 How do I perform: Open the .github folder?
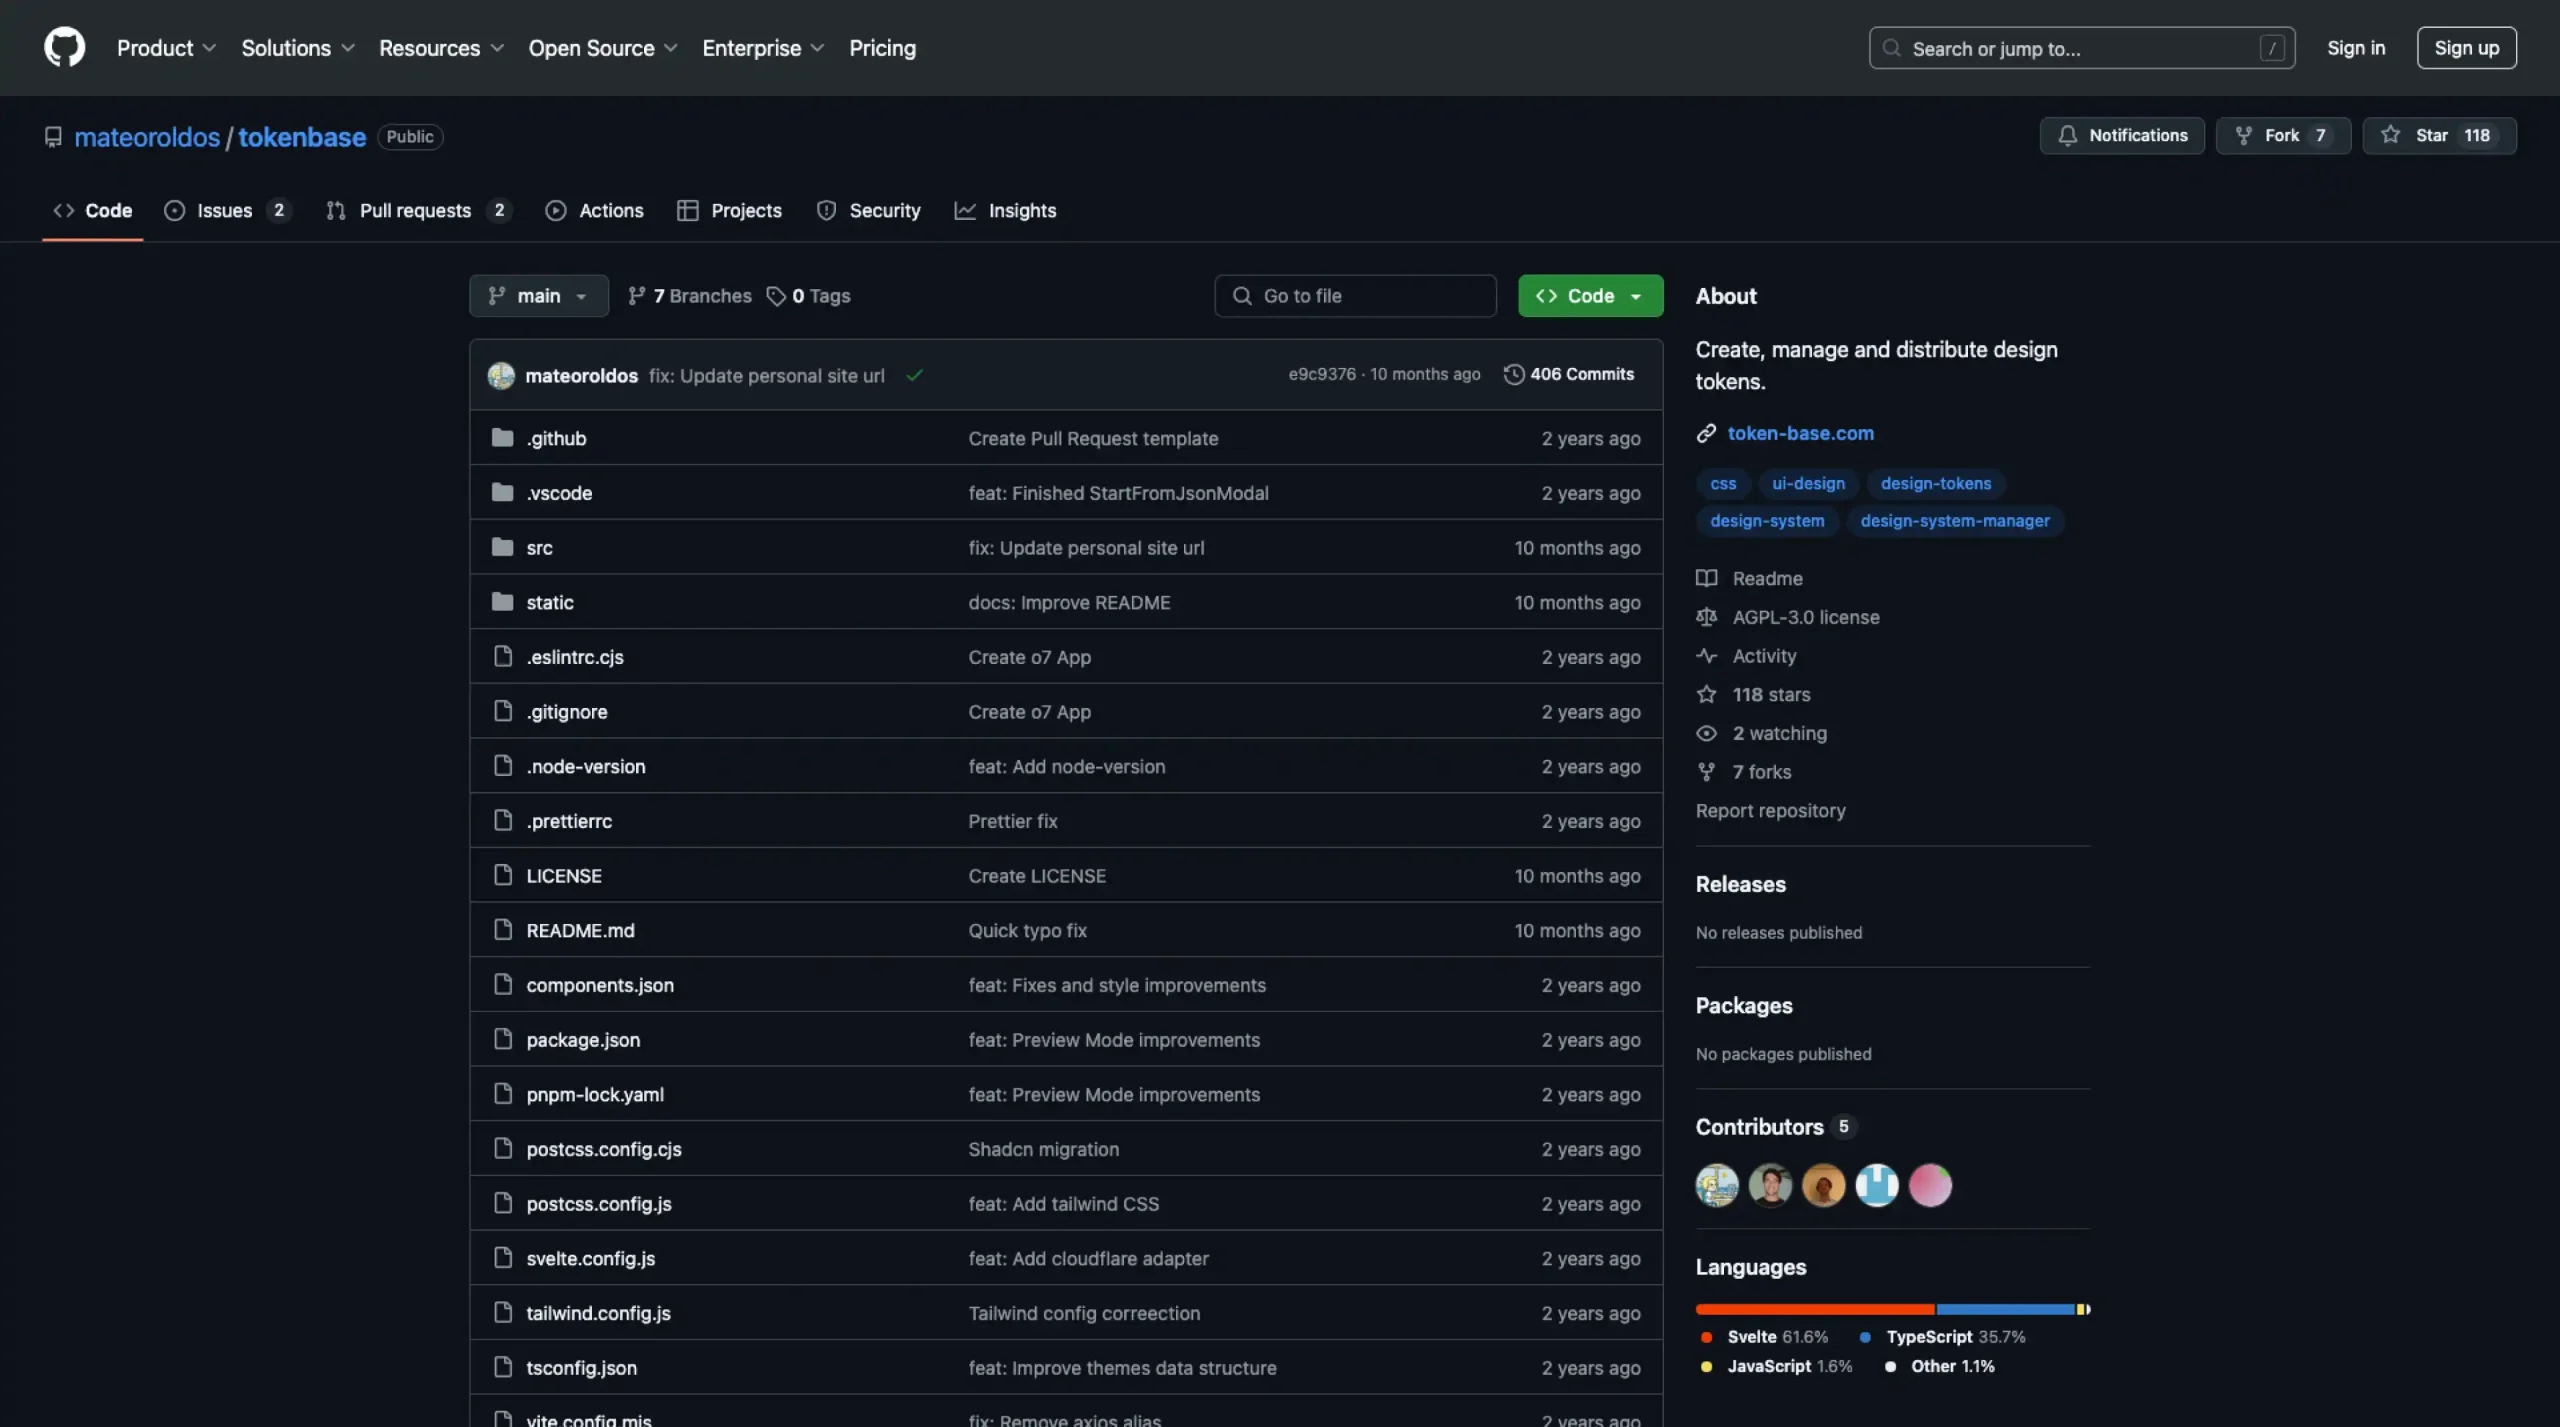click(x=556, y=438)
